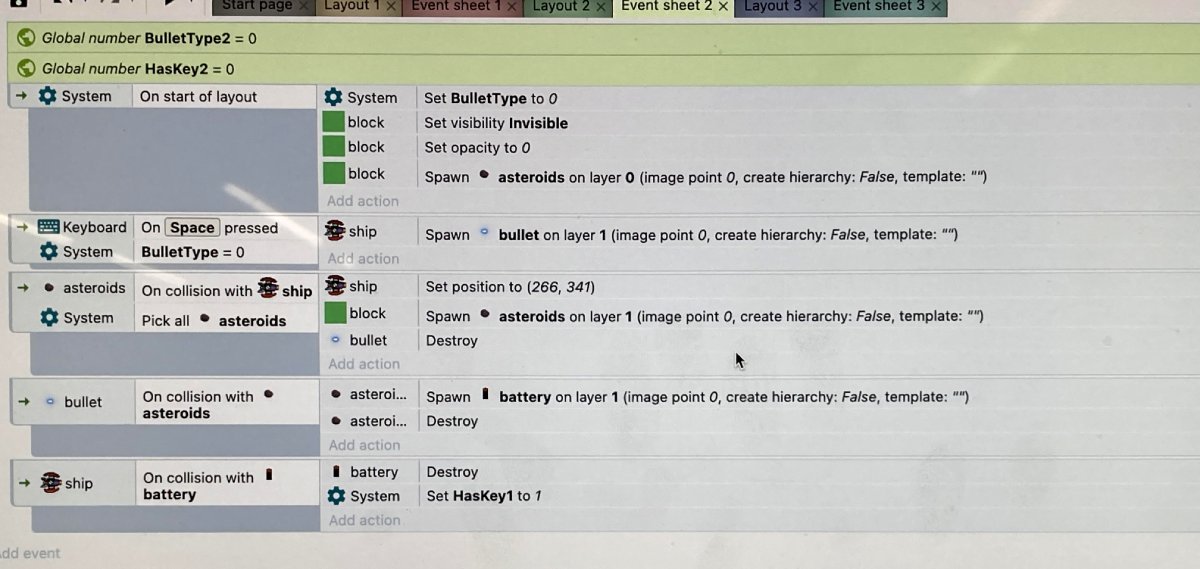Click the battery icon in battery Destroy action
This screenshot has width=1200, height=569.
(335, 472)
